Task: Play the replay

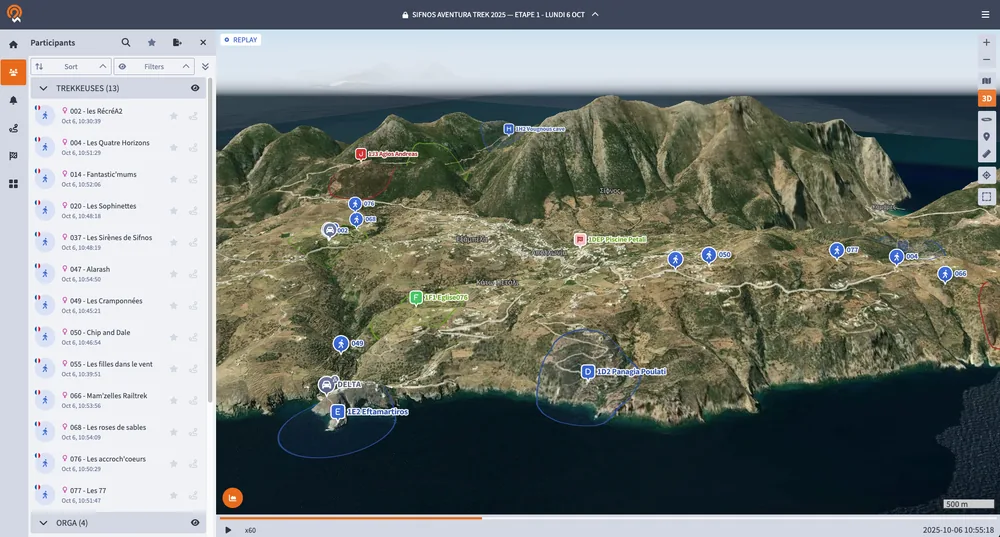Action: [228, 530]
